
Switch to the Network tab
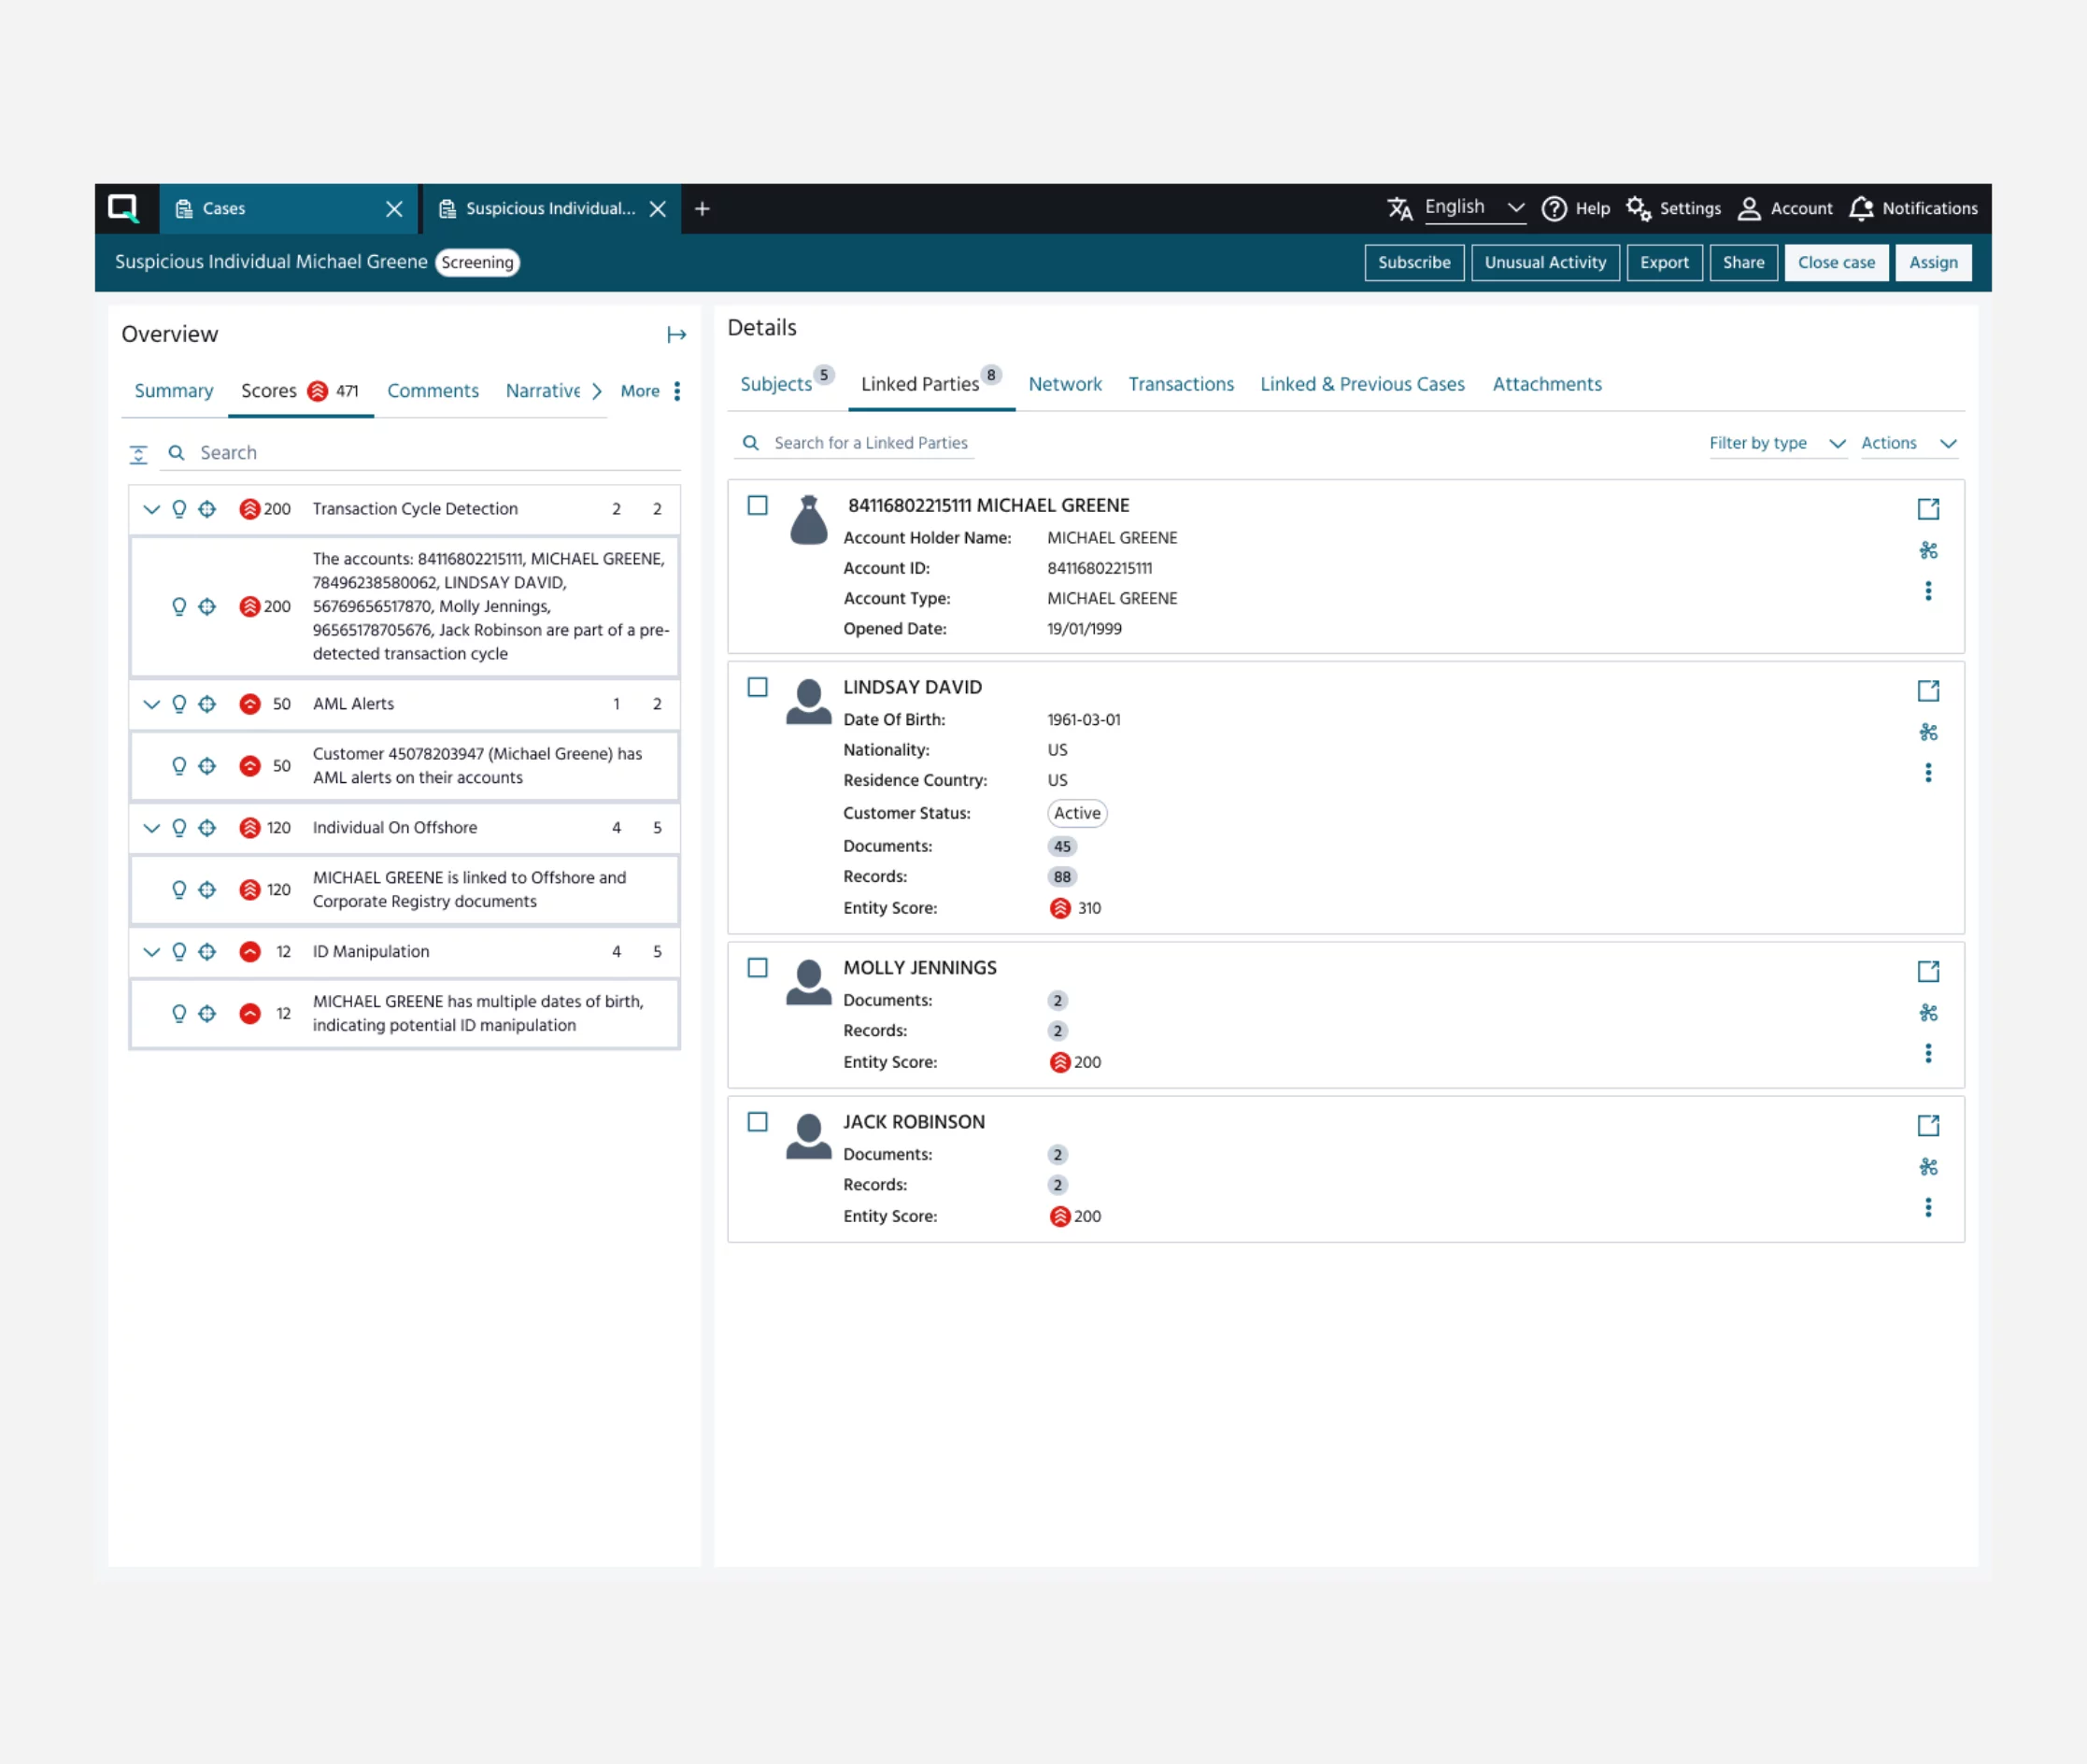tap(1064, 384)
